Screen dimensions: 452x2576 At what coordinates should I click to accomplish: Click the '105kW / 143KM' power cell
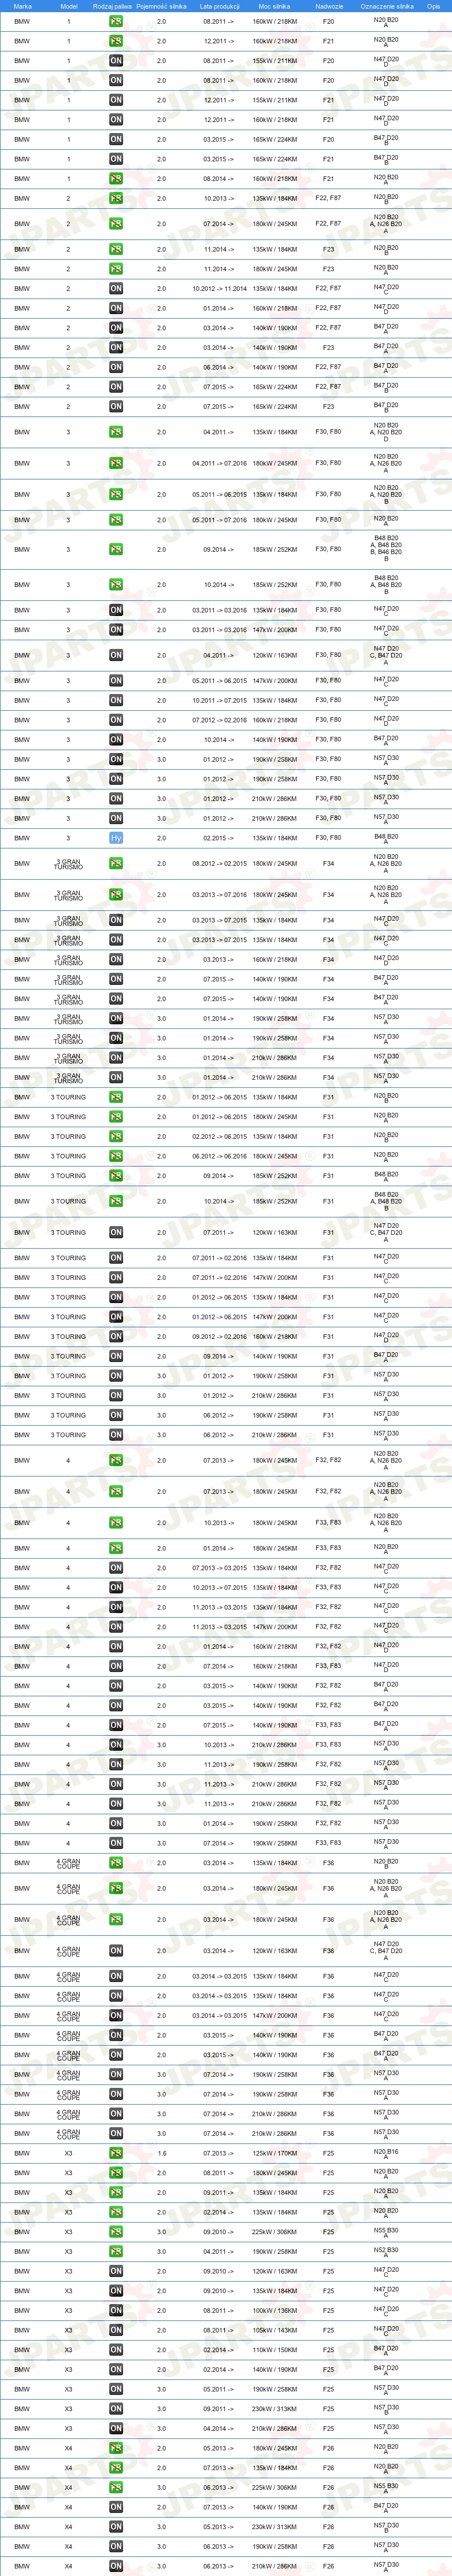pyautogui.click(x=274, y=2330)
